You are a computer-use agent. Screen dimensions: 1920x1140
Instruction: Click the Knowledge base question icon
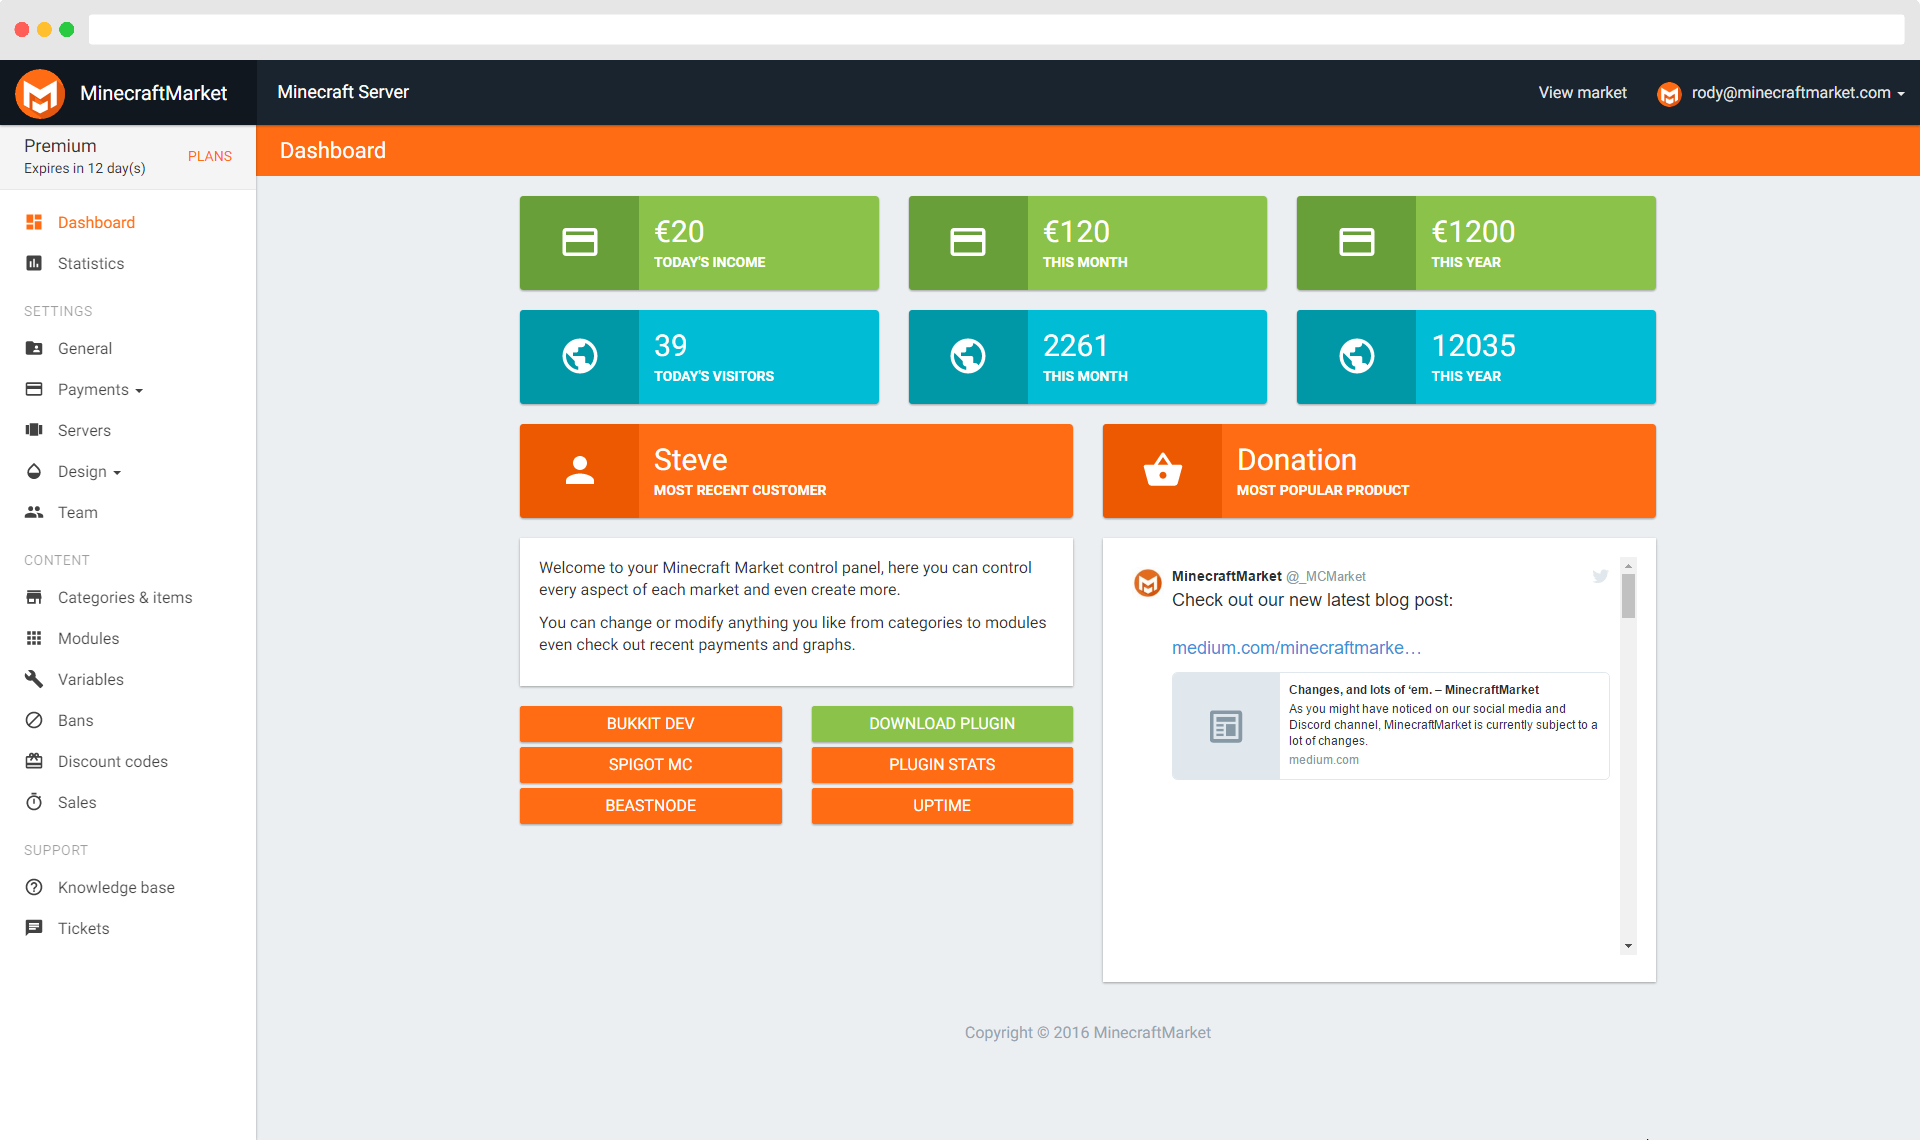pyautogui.click(x=34, y=887)
